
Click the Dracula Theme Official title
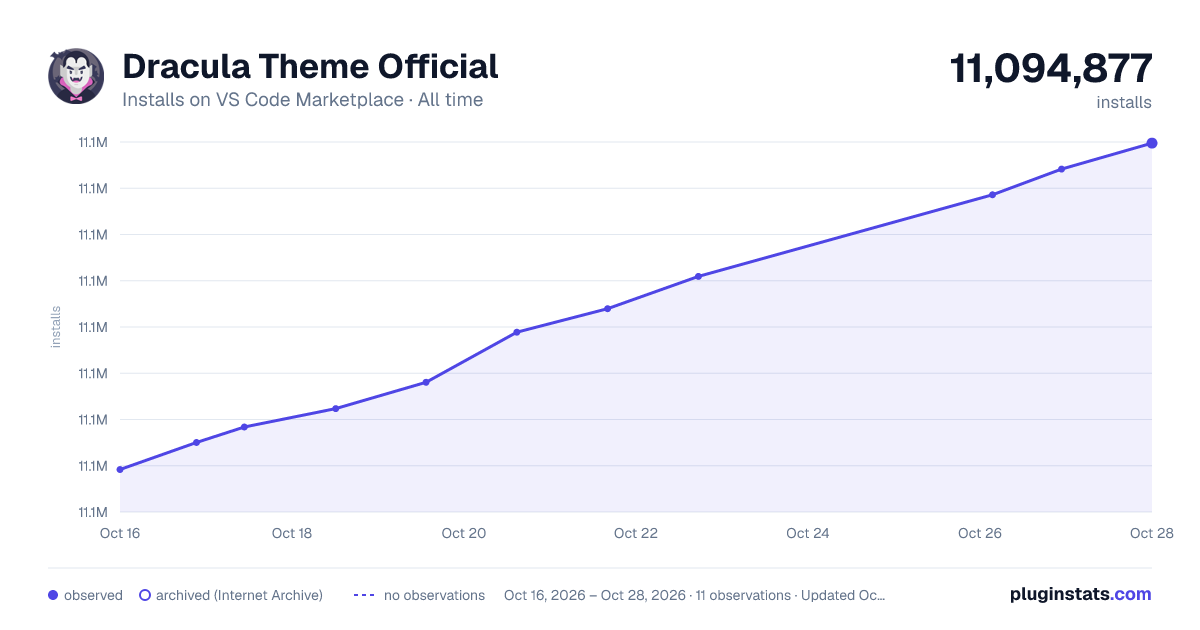[310, 67]
